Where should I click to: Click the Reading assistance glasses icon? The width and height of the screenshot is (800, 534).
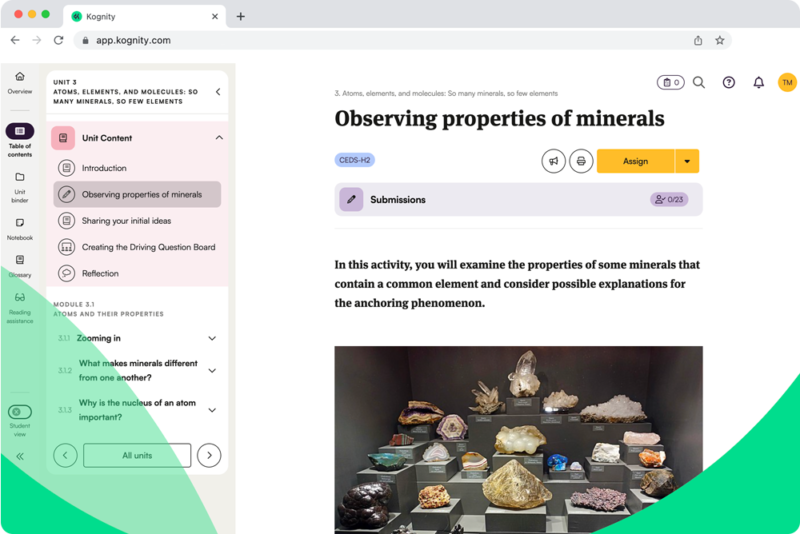click(20, 297)
